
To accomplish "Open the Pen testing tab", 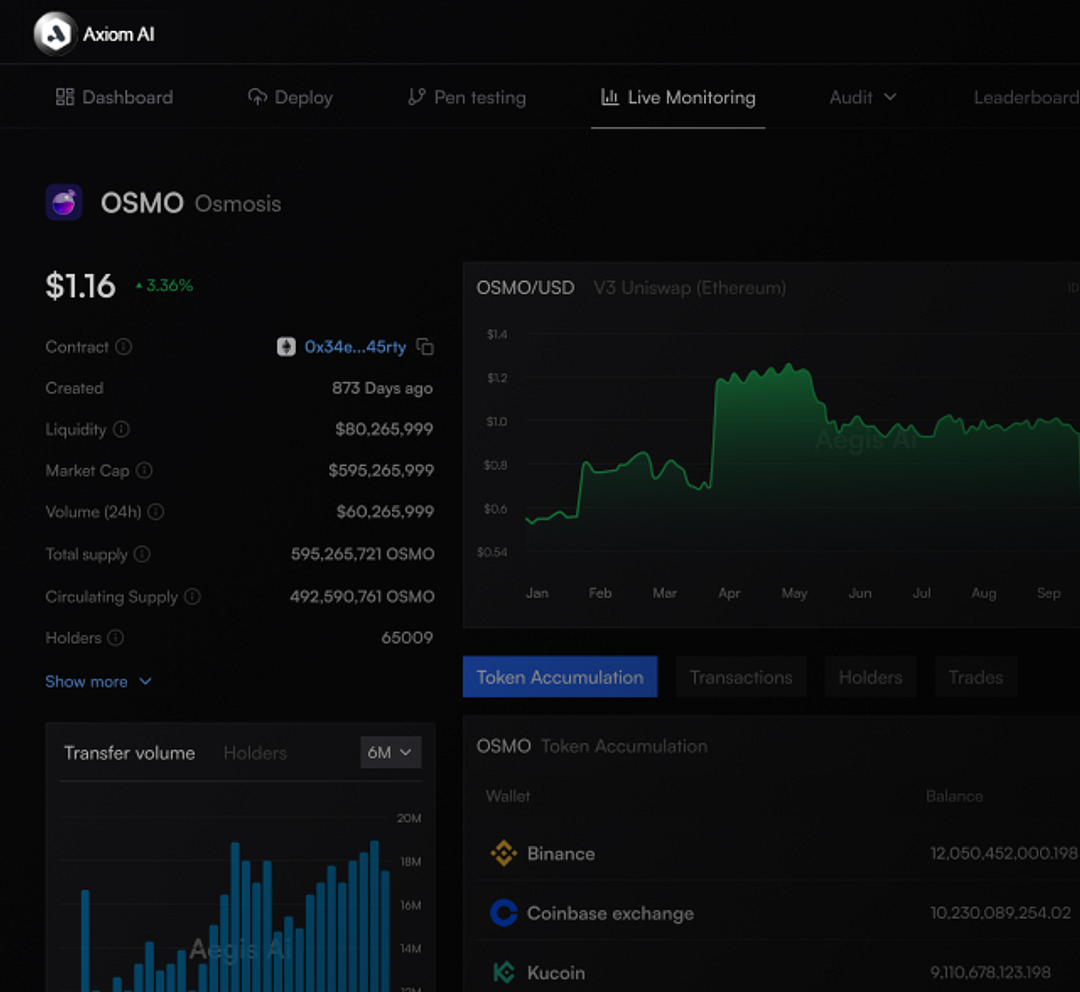I will point(466,97).
